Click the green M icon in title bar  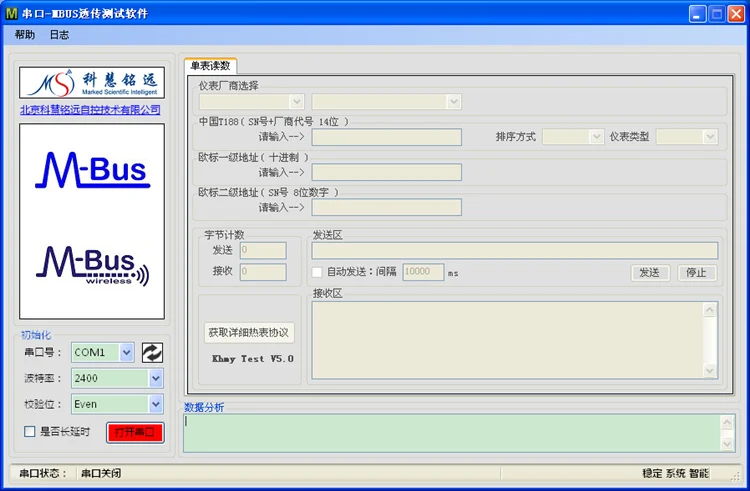pyautogui.click(x=11, y=13)
